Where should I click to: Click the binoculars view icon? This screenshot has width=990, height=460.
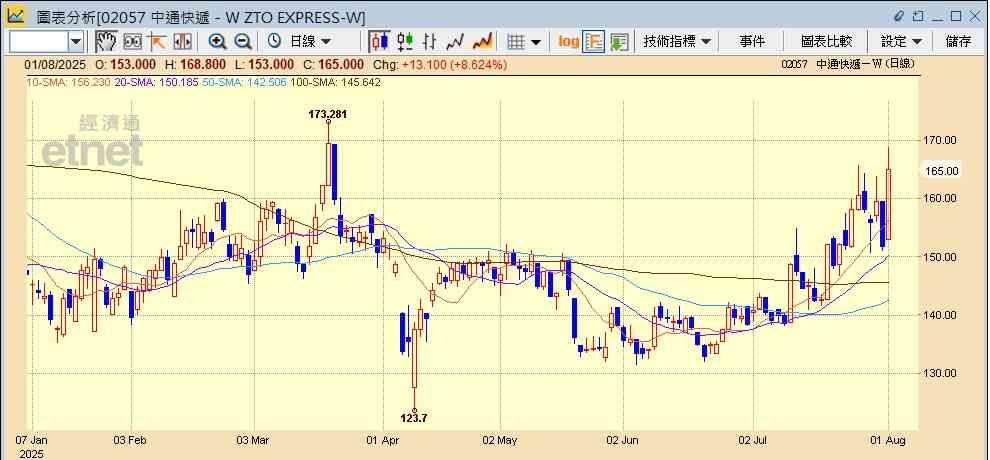click(132, 42)
